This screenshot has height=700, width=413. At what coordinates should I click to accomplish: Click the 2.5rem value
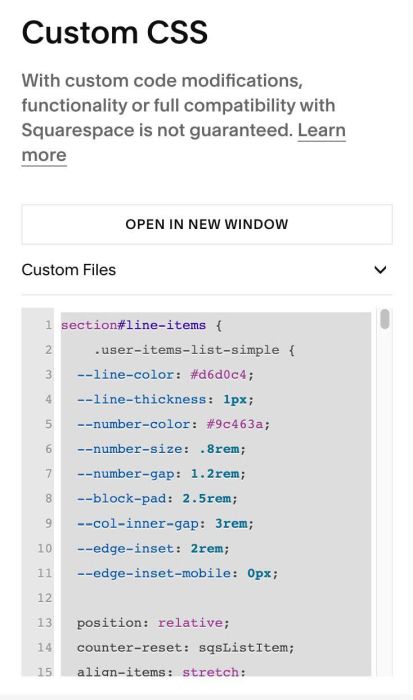(x=207, y=498)
